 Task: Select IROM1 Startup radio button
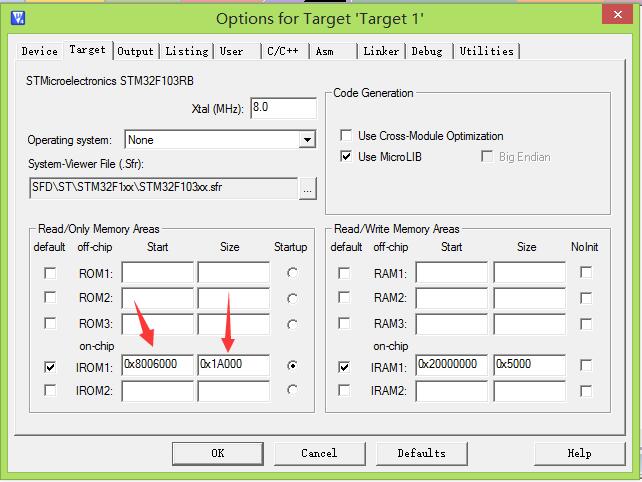point(292,365)
